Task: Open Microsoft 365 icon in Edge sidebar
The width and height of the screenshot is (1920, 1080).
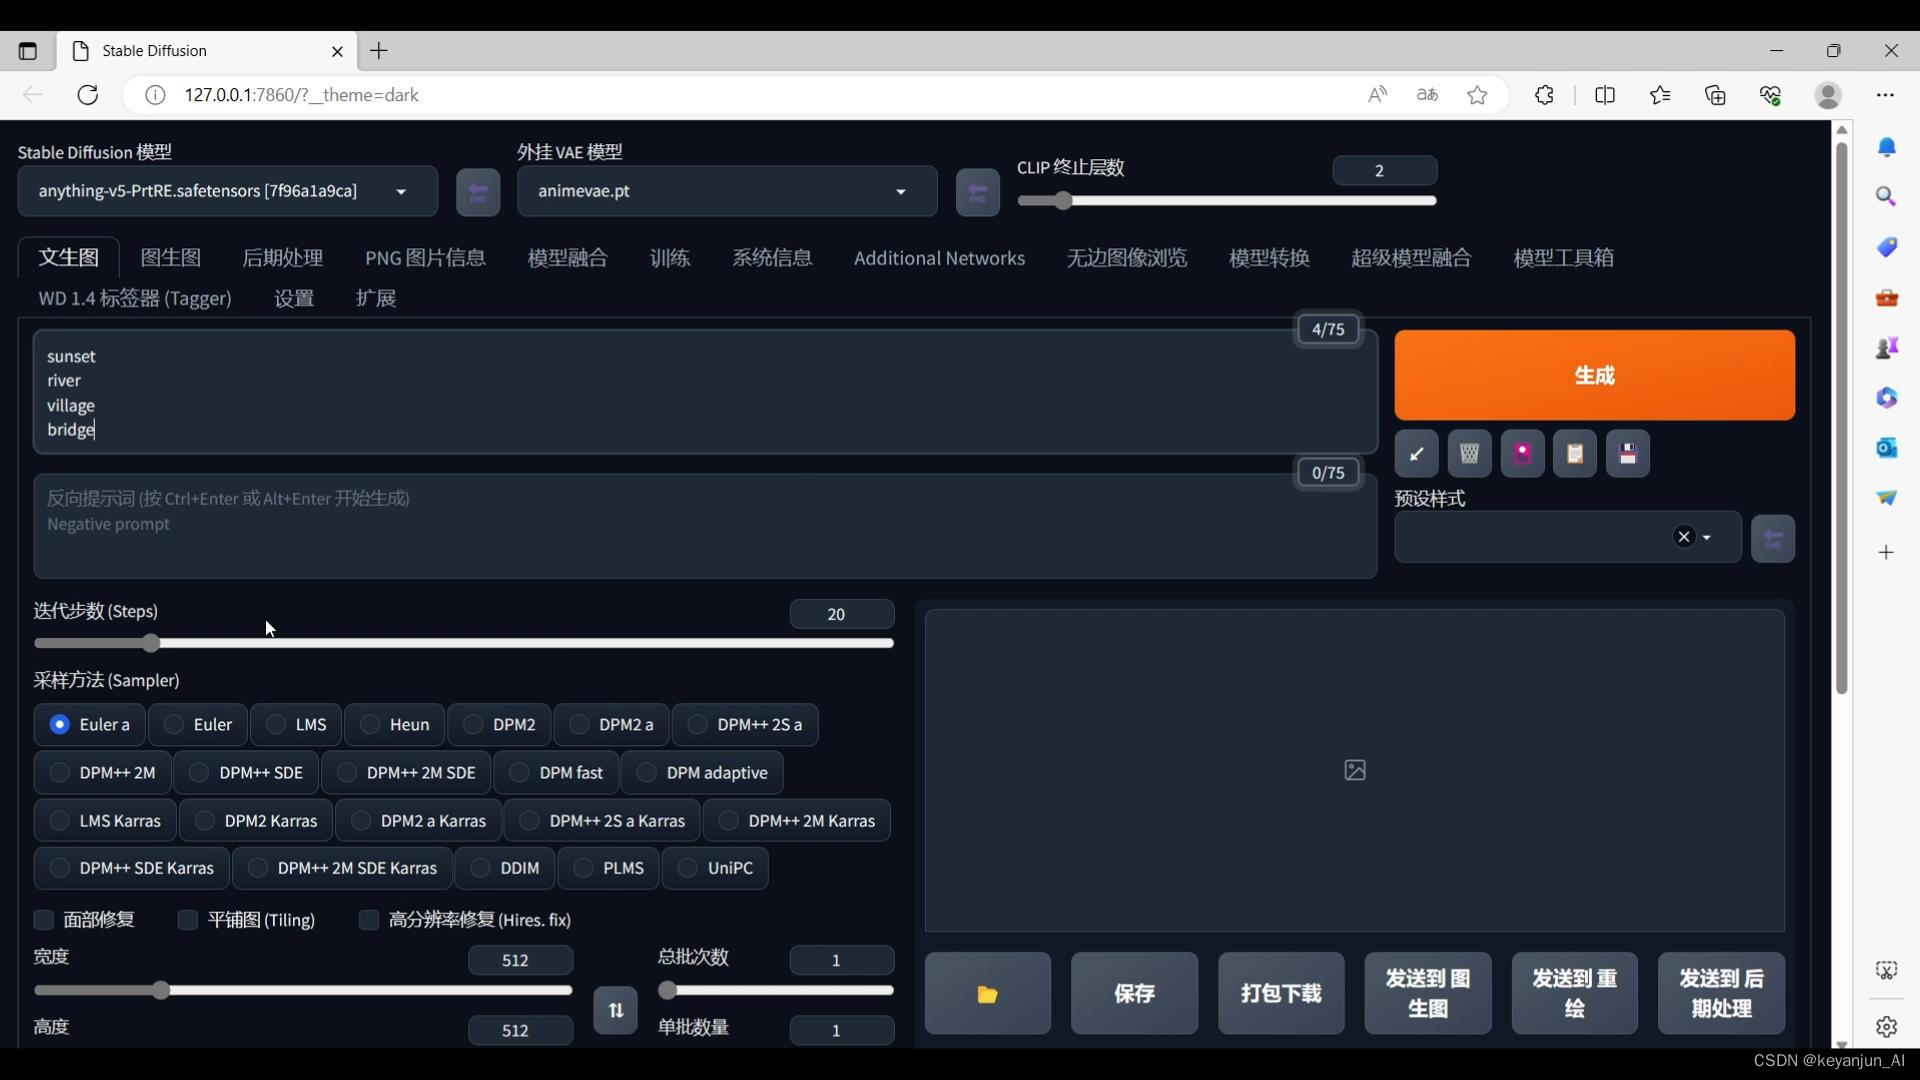Action: 1886,398
